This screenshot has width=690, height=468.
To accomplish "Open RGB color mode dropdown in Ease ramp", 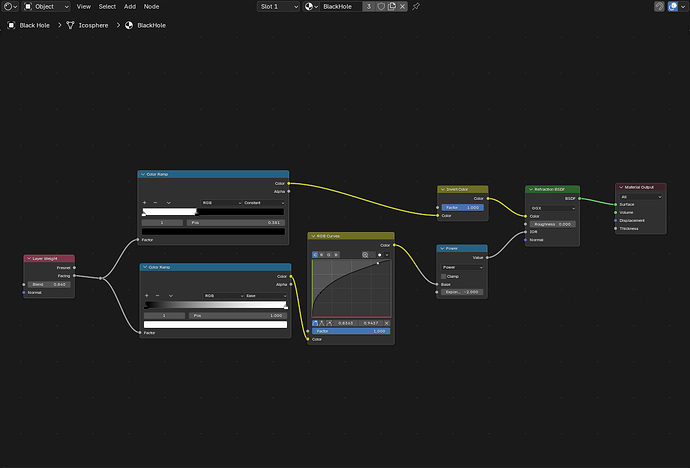I will 224,296.
